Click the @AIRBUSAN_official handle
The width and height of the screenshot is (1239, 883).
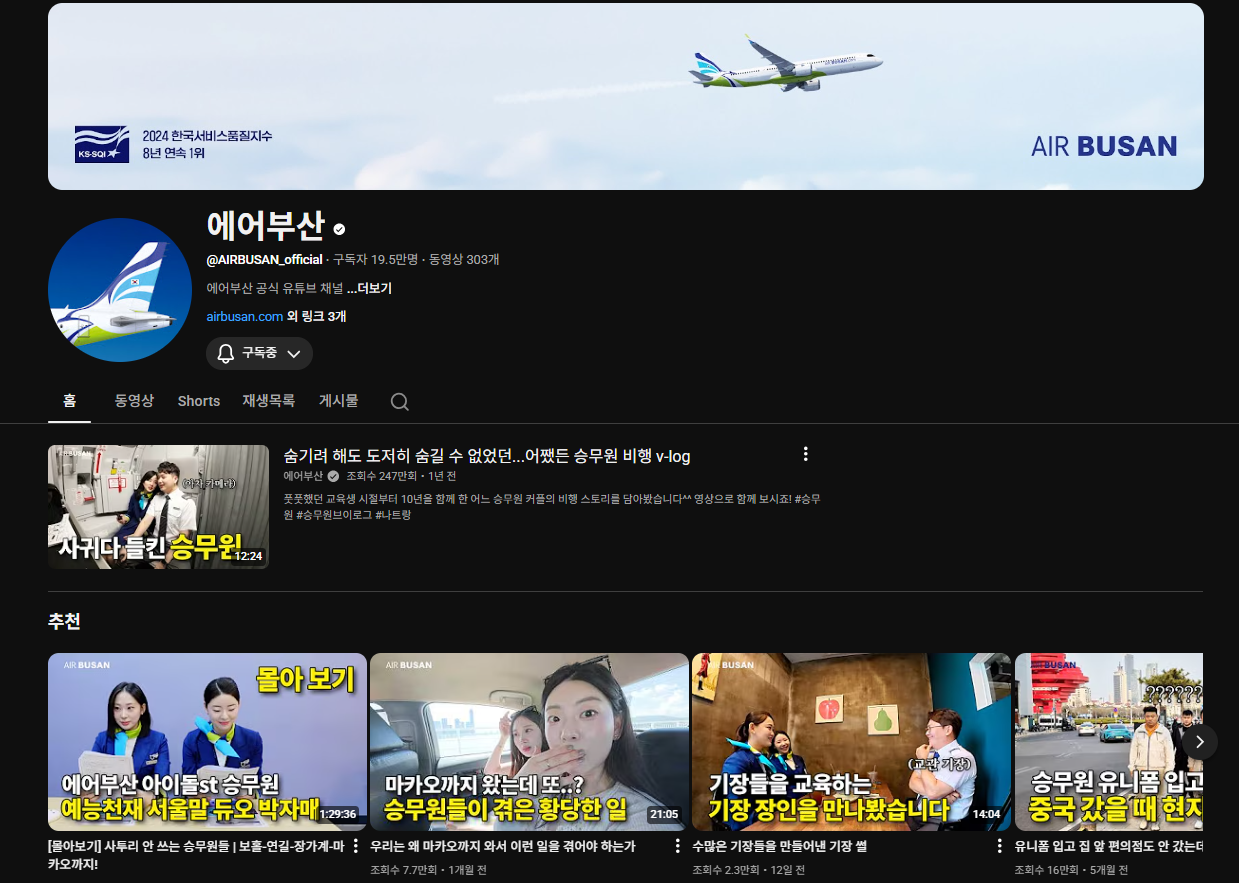[265, 260]
